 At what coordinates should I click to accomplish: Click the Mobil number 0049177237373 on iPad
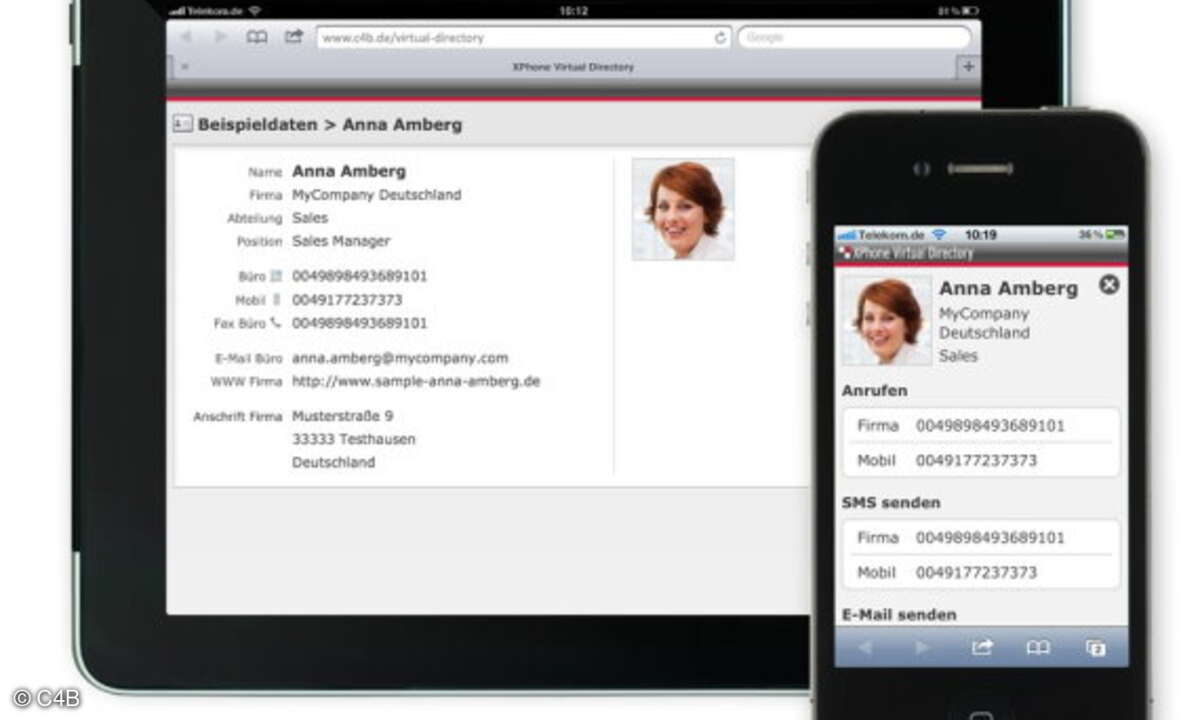tap(347, 300)
